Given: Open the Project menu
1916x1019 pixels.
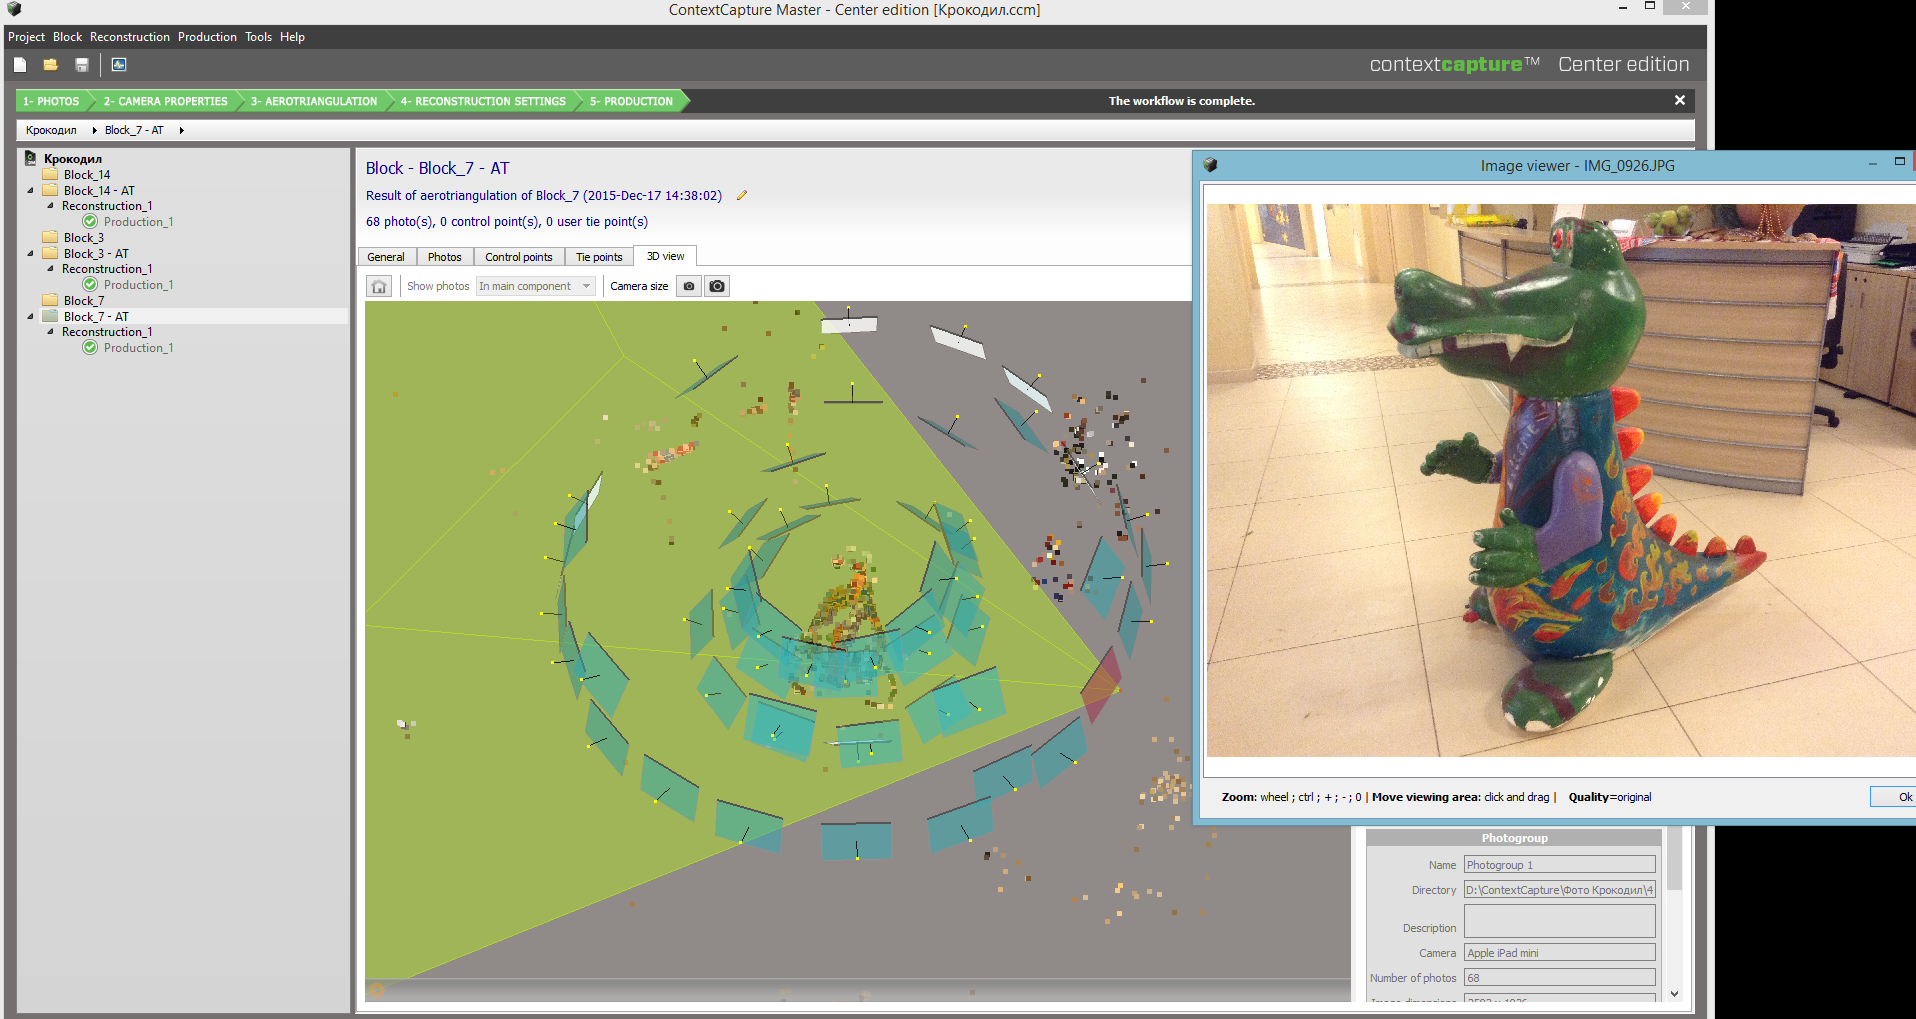Looking at the screenshot, I should (x=26, y=37).
